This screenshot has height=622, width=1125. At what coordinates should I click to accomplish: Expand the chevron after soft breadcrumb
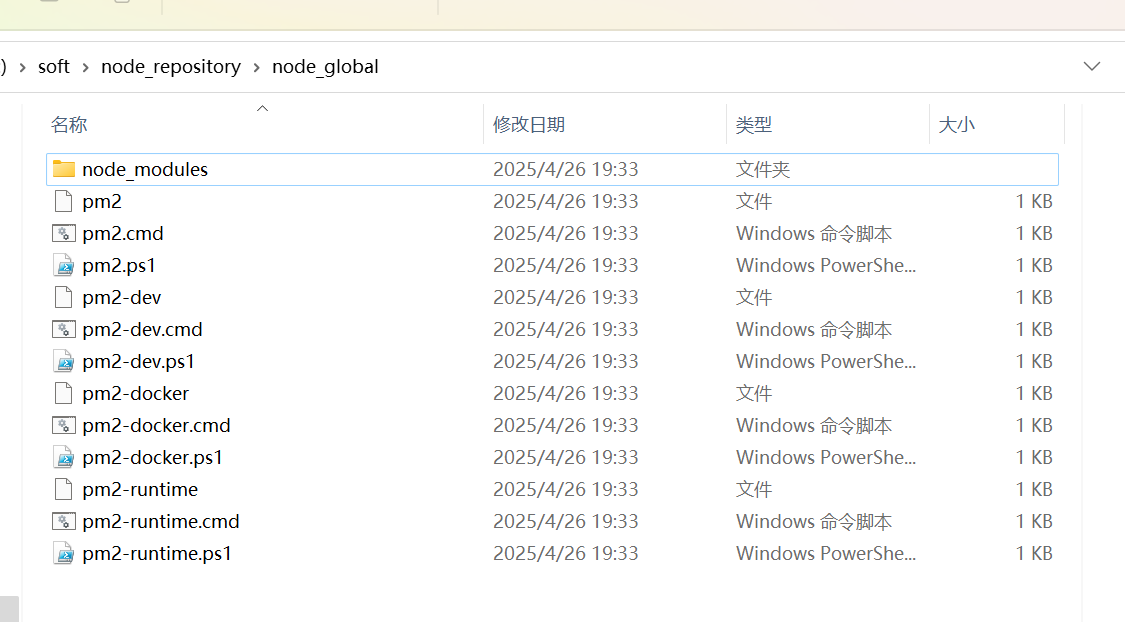point(85,67)
